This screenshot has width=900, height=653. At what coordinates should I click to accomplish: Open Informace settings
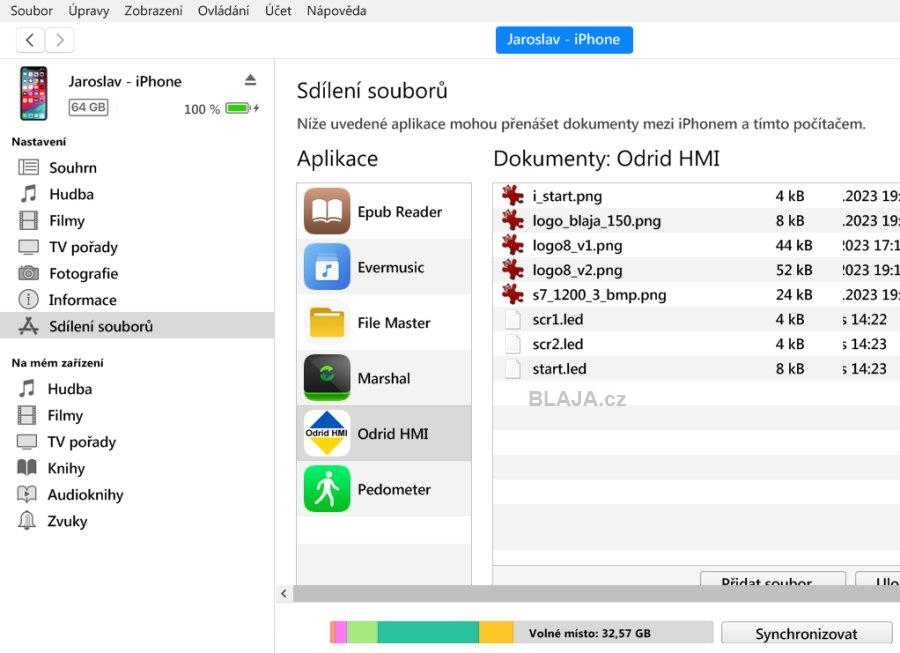click(137, 300)
